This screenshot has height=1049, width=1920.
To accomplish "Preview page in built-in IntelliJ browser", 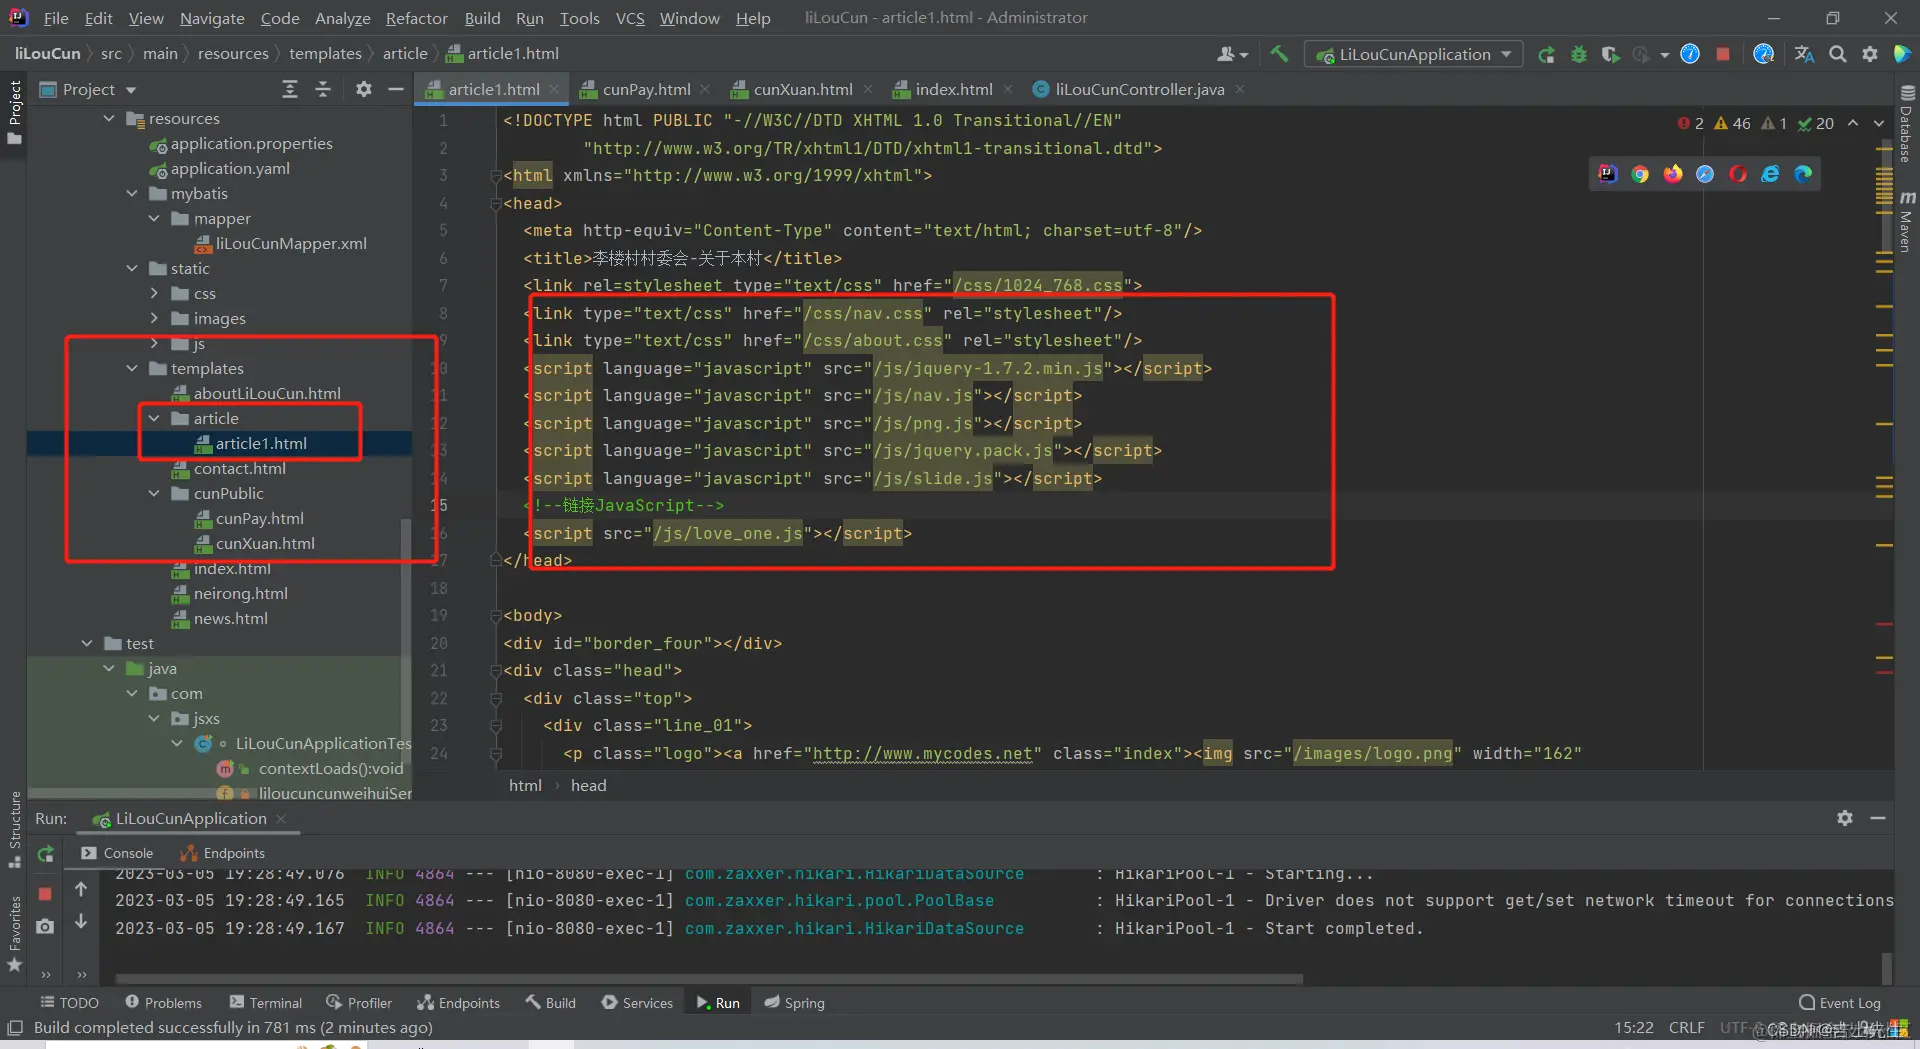I will coord(1607,174).
